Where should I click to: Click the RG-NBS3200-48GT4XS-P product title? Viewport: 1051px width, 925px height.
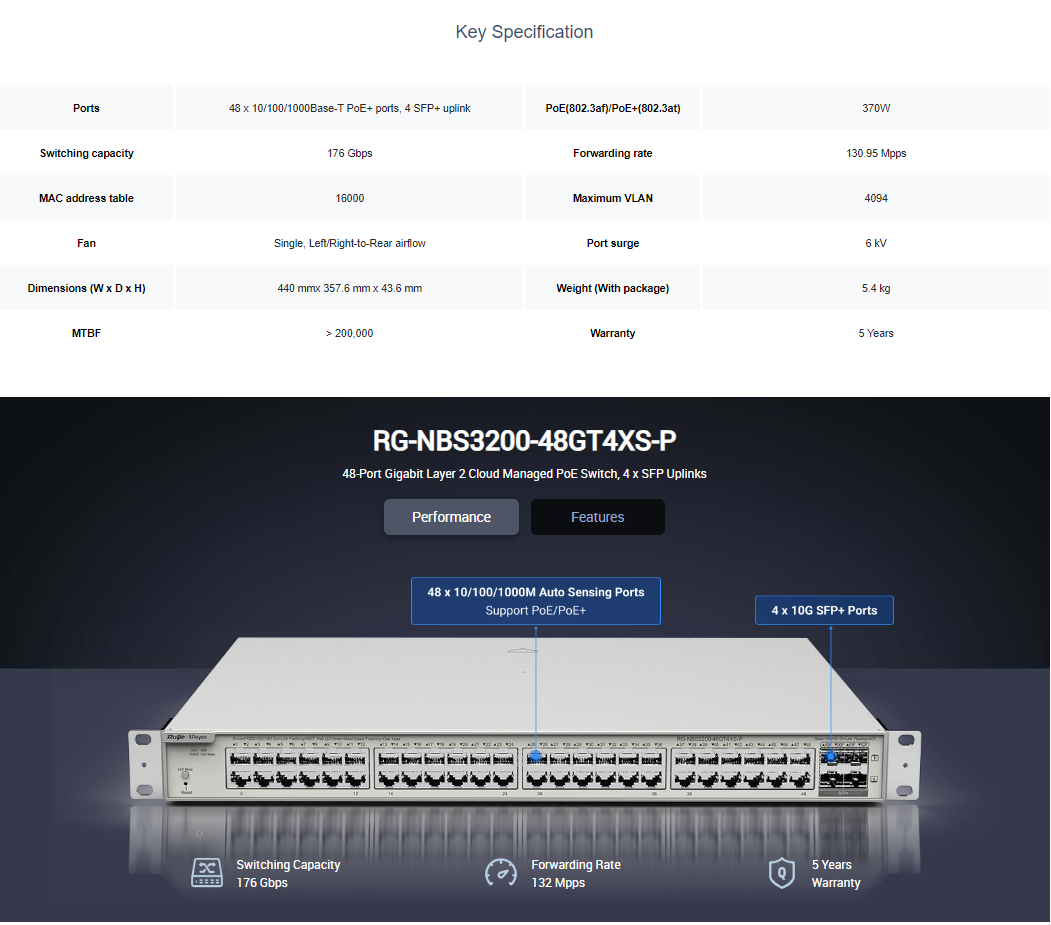point(524,441)
